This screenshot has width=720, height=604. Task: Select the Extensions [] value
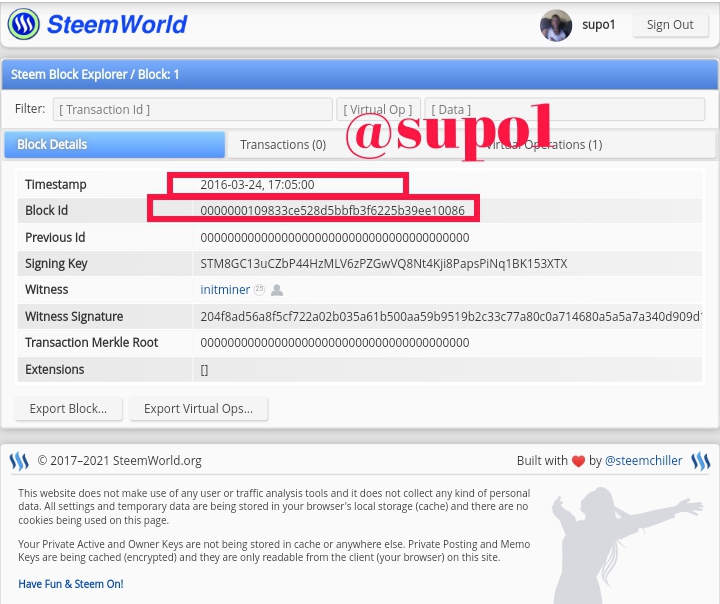(x=204, y=370)
